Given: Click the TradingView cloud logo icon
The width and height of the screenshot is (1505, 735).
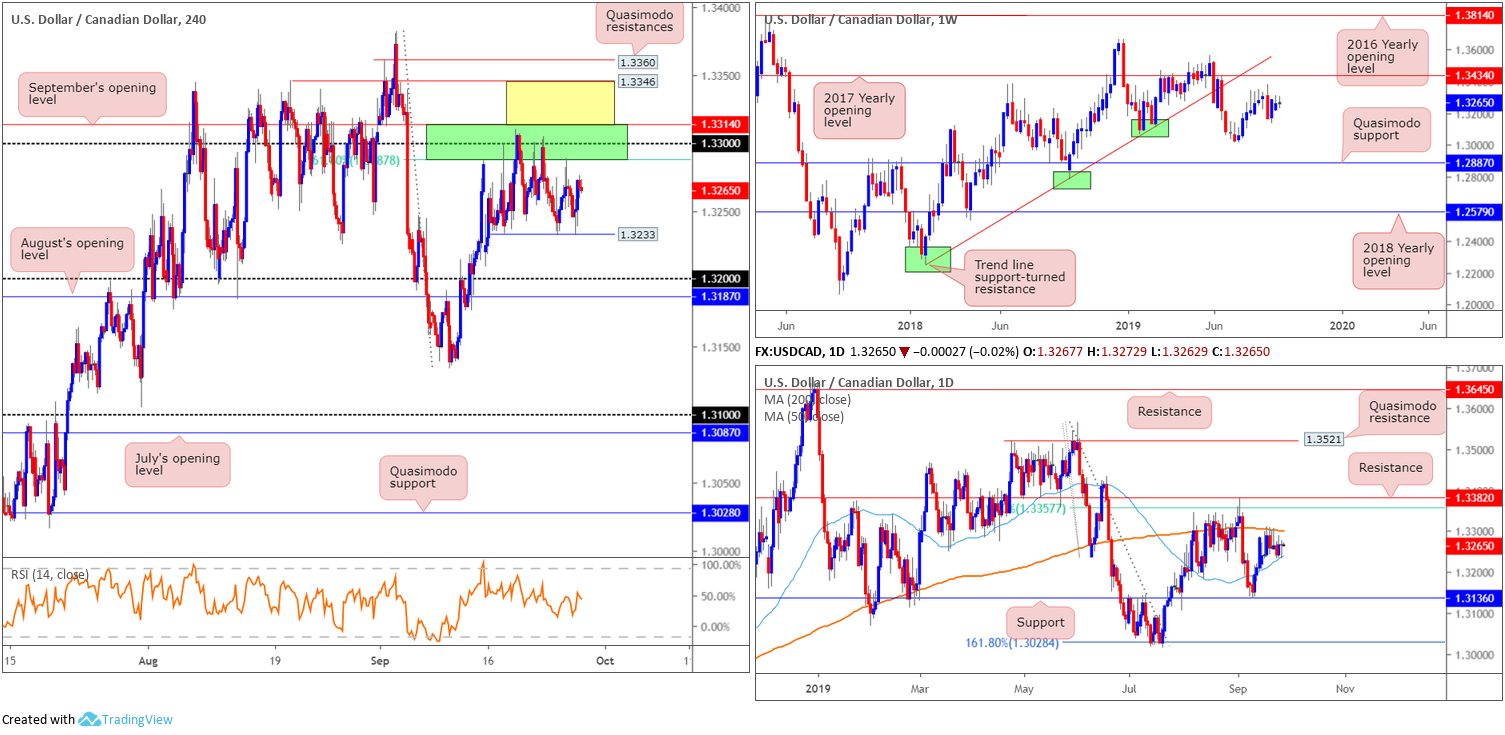Looking at the screenshot, I should tap(88, 719).
